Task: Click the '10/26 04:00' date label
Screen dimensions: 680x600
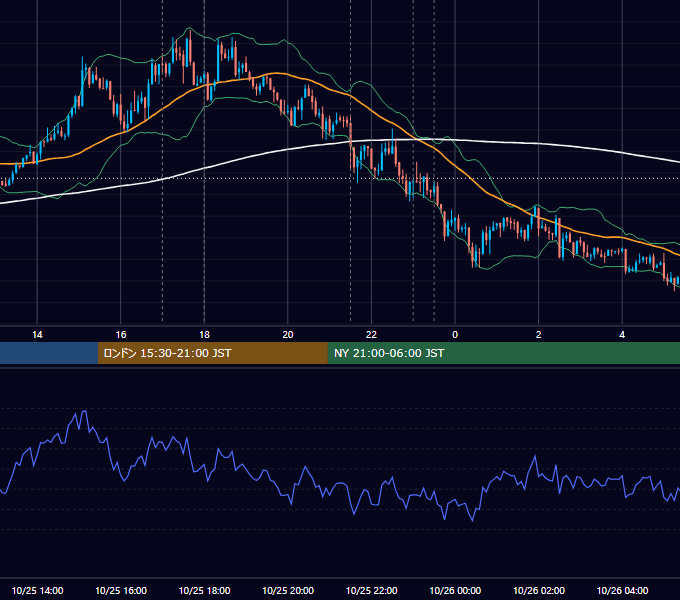Action: (622, 591)
